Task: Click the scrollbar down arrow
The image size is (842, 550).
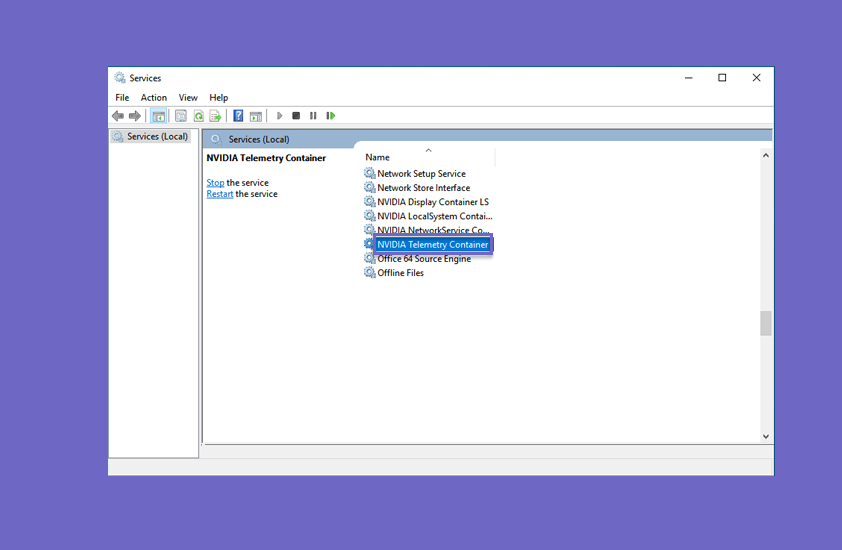Action: [x=766, y=436]
